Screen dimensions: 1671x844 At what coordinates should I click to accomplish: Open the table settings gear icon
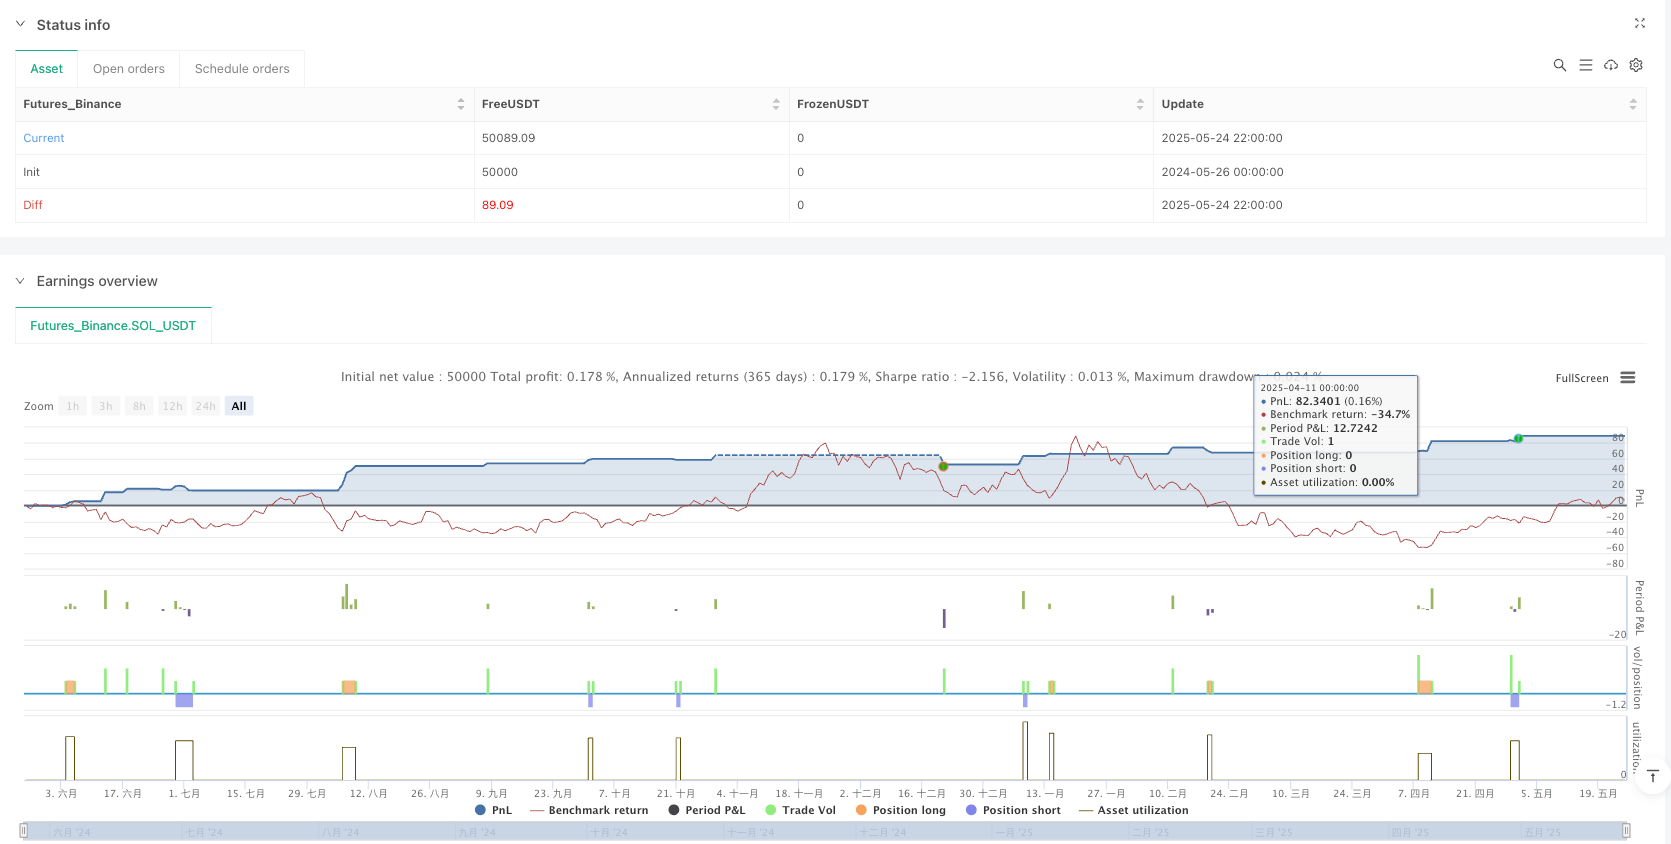1636,65
